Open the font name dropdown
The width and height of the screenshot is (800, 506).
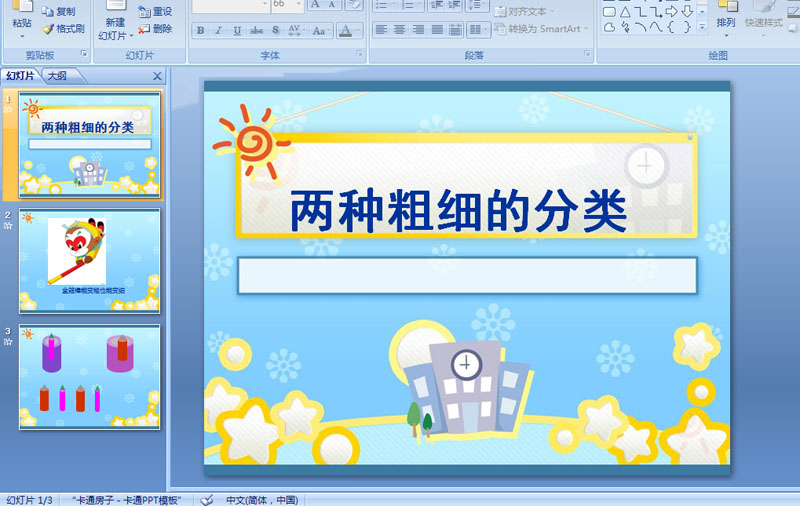[x=264, y=4]
